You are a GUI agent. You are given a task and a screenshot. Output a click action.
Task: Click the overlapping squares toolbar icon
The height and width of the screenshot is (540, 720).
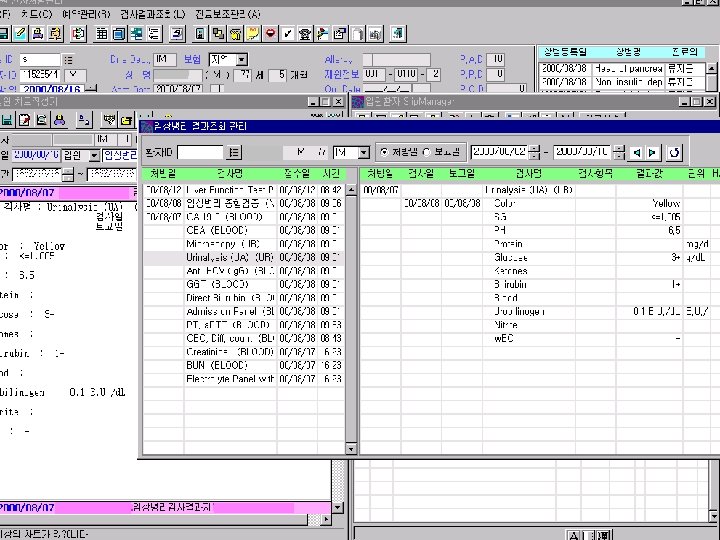click(x=218, y=34)
